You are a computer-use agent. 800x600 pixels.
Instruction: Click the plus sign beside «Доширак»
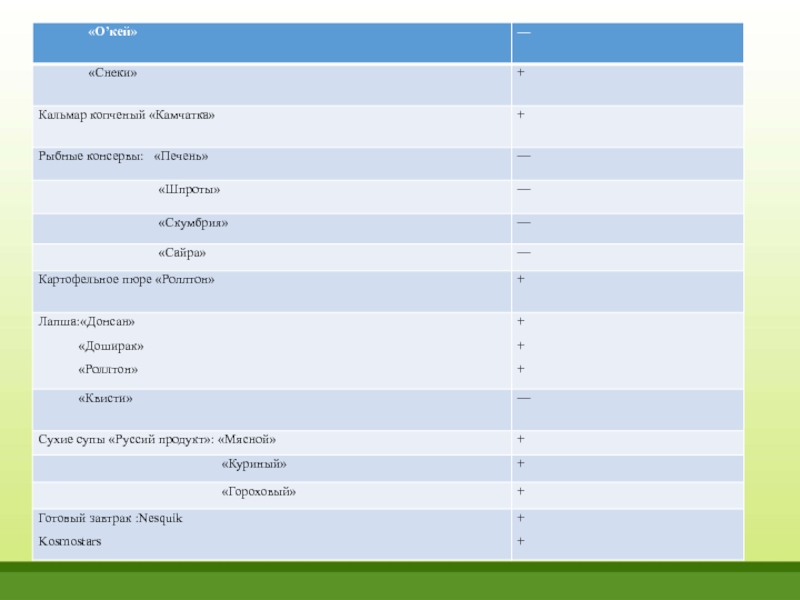point(520,345)
